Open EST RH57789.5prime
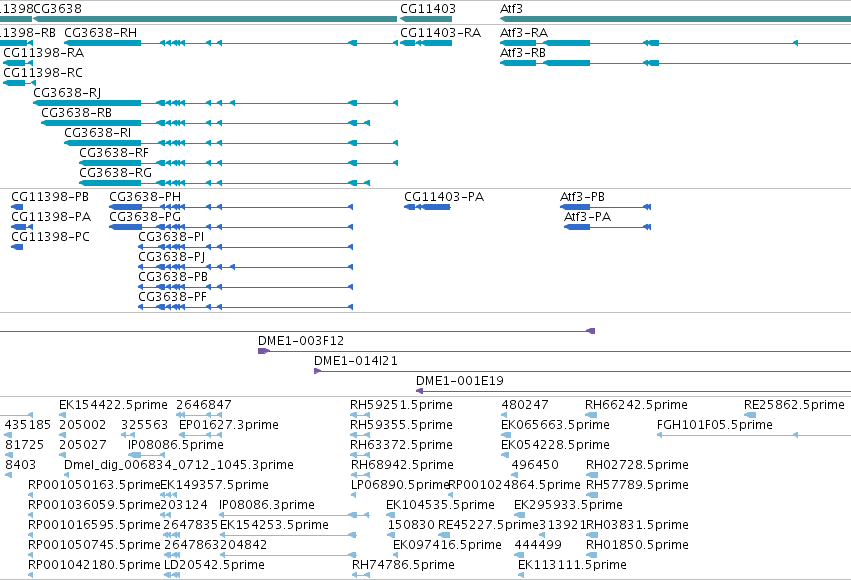851x580 pixels. [637, 485]
